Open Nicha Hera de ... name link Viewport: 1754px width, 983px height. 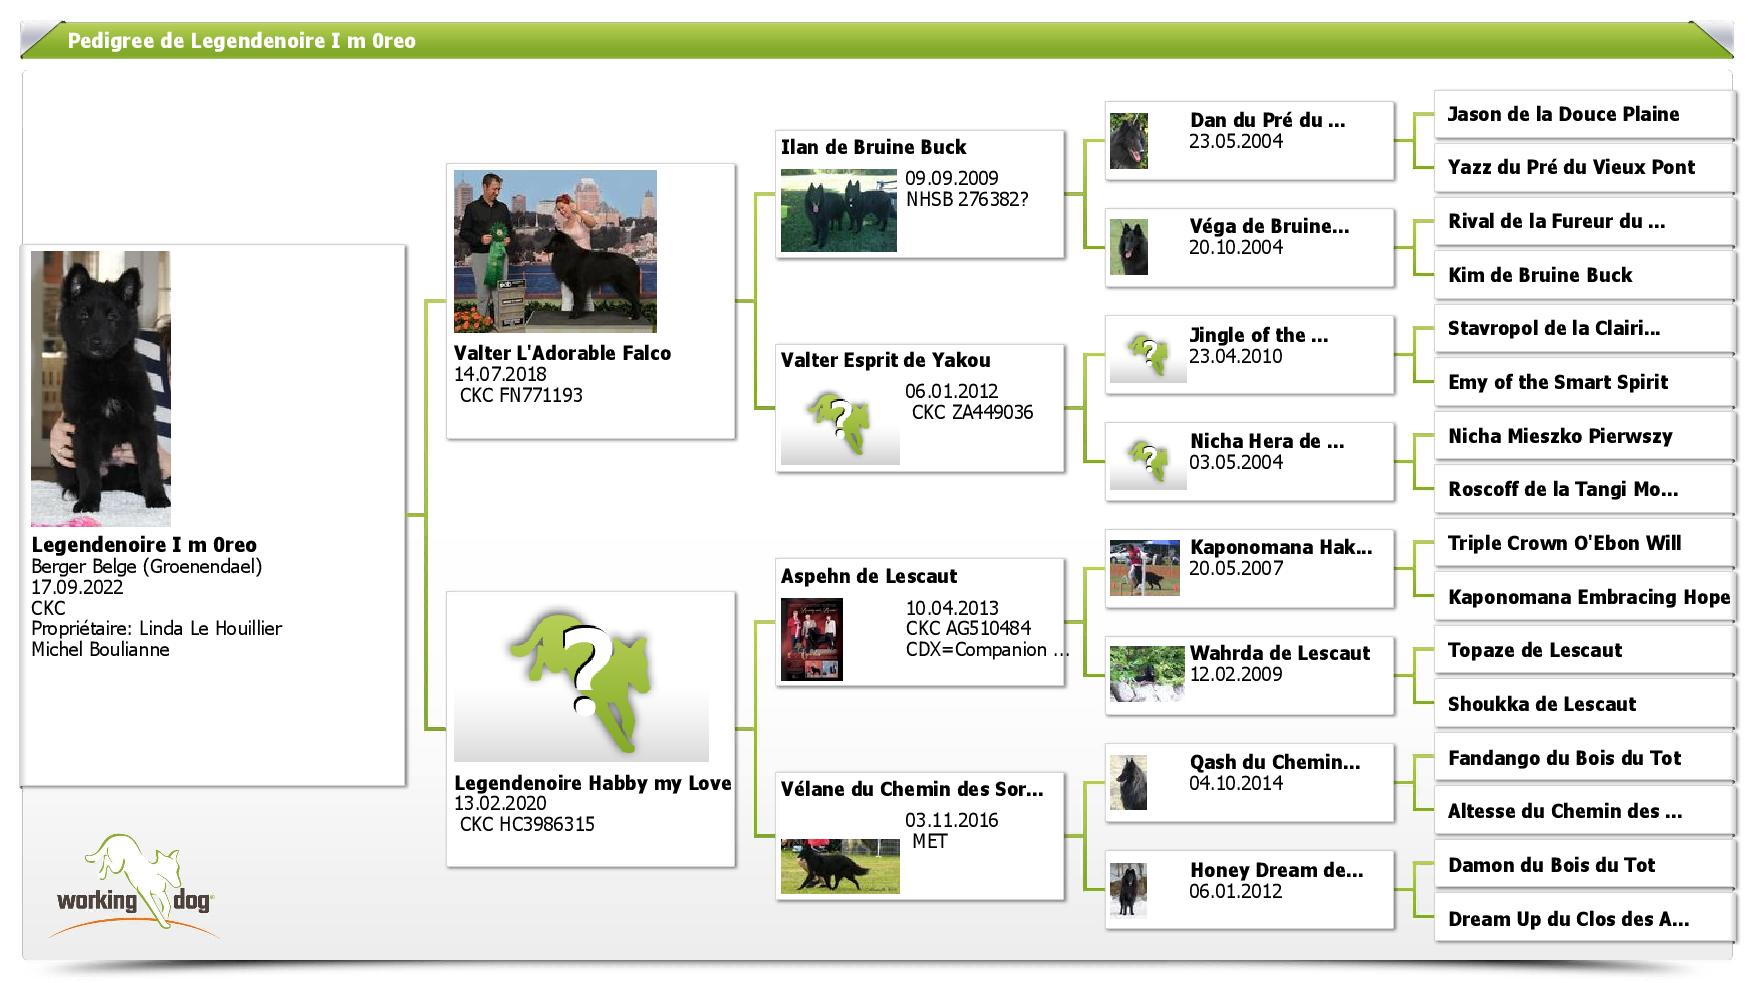[1267, 441]
